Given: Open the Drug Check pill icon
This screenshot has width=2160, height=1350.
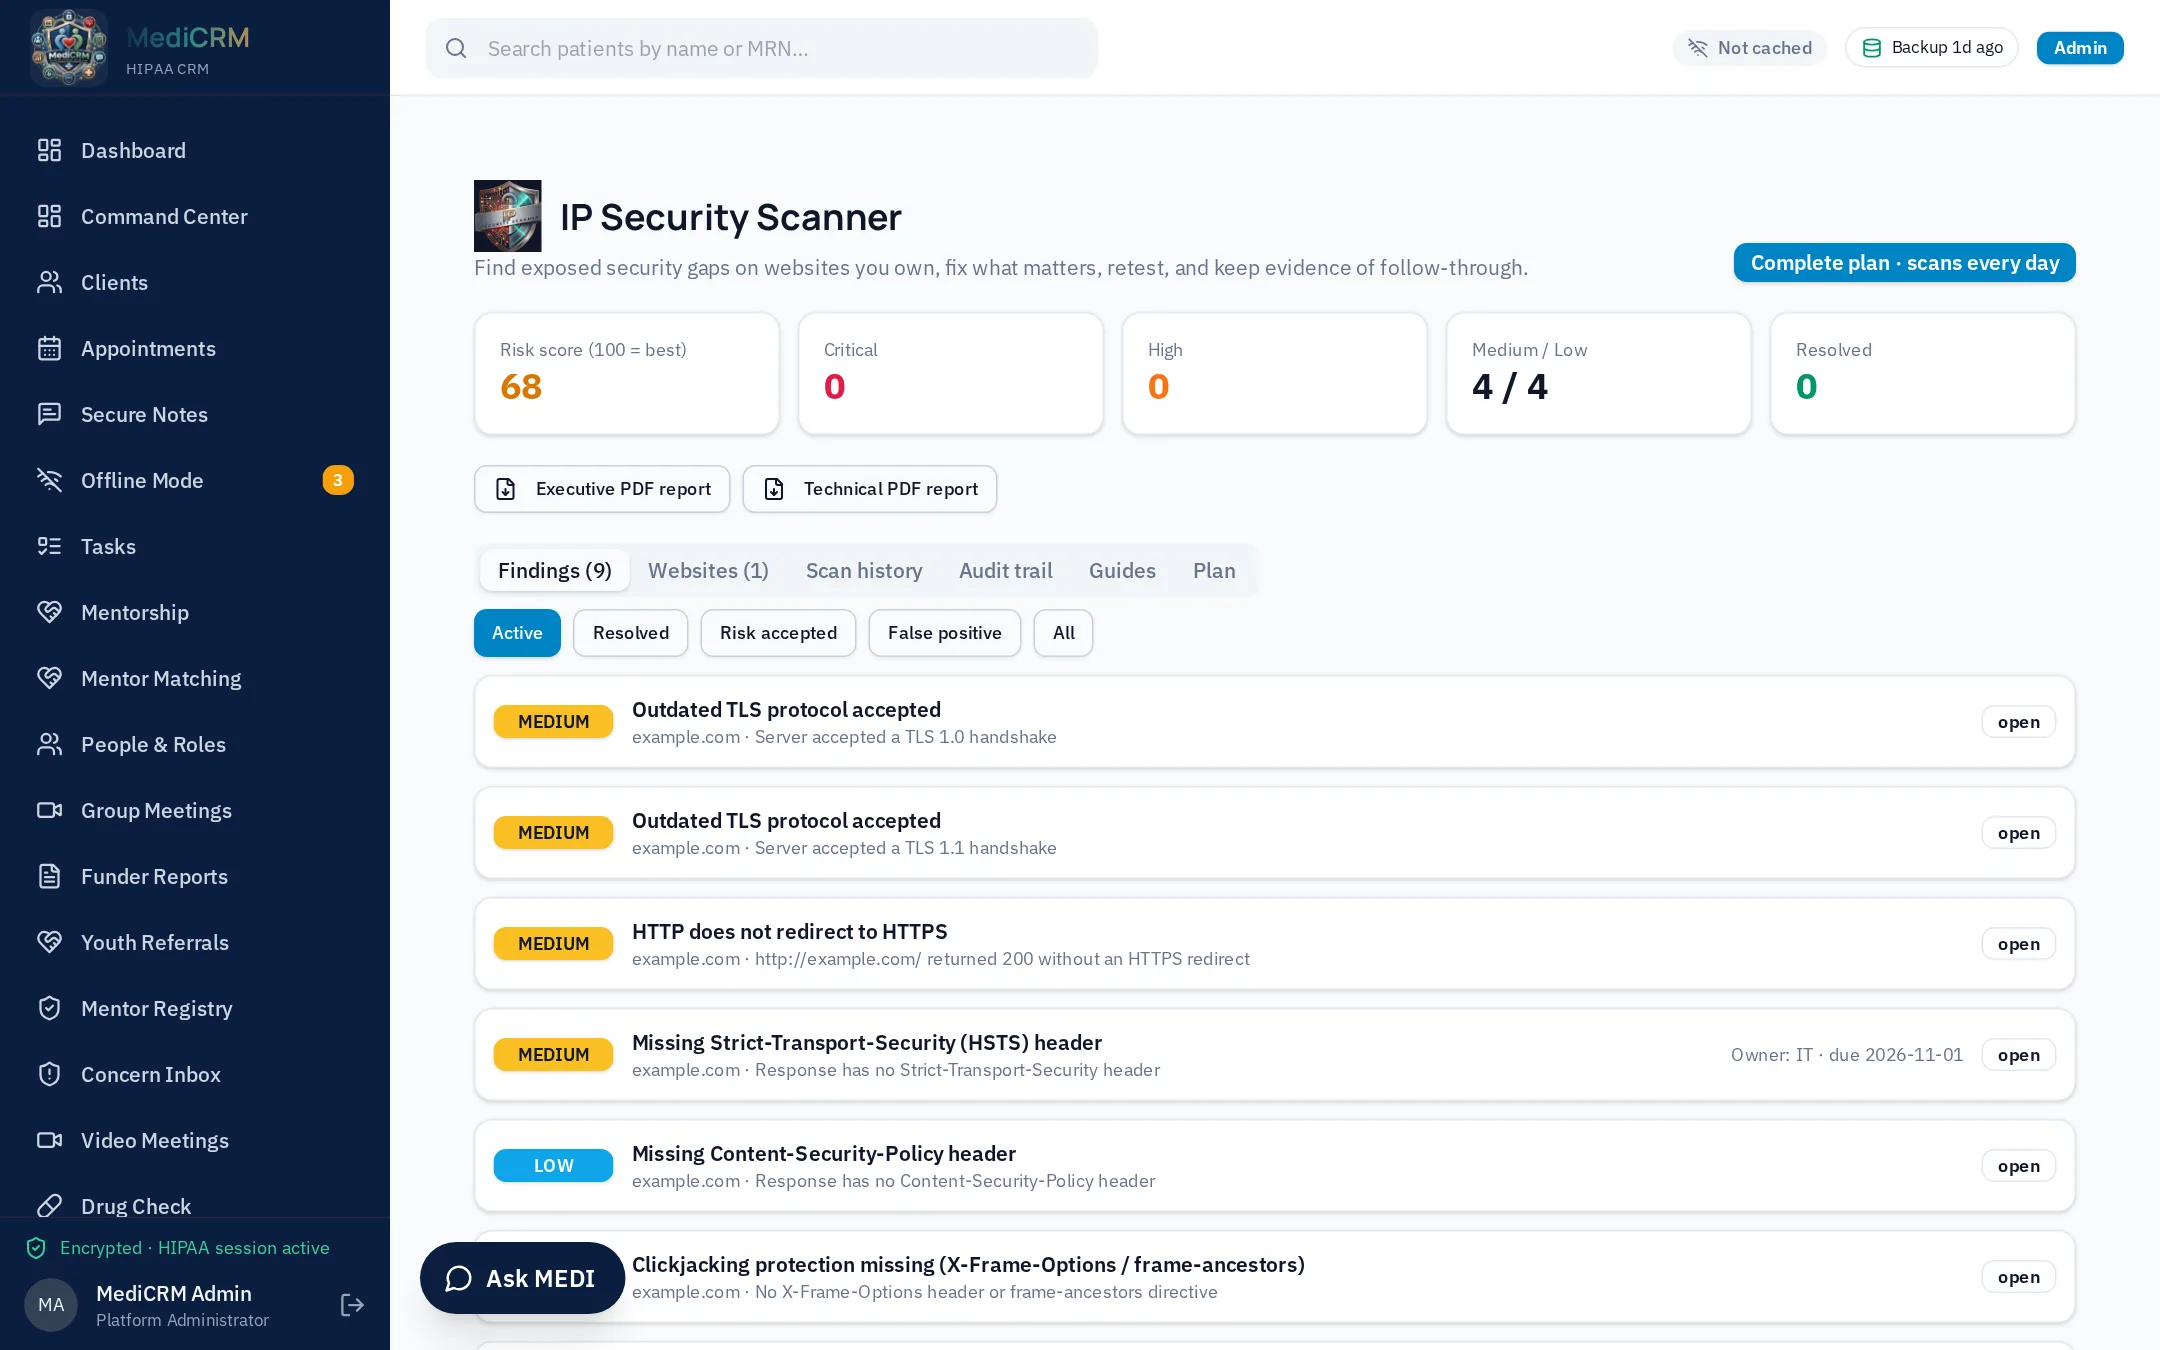Looking at the screenshot, I should coord(49,1206).
